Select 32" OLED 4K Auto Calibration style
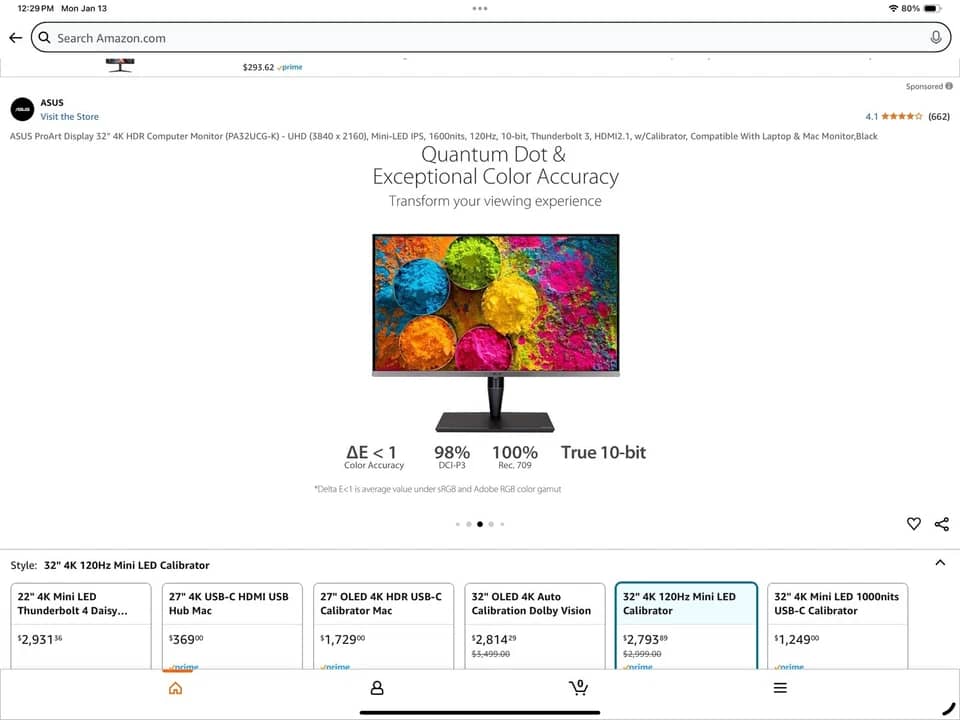 (534, 626)
